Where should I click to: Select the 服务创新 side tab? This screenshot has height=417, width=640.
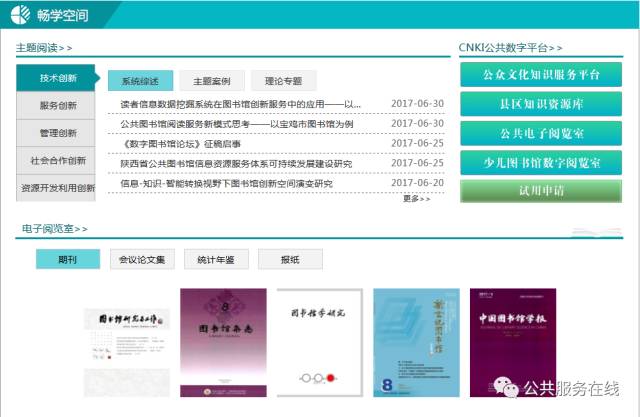pos(56,105)
